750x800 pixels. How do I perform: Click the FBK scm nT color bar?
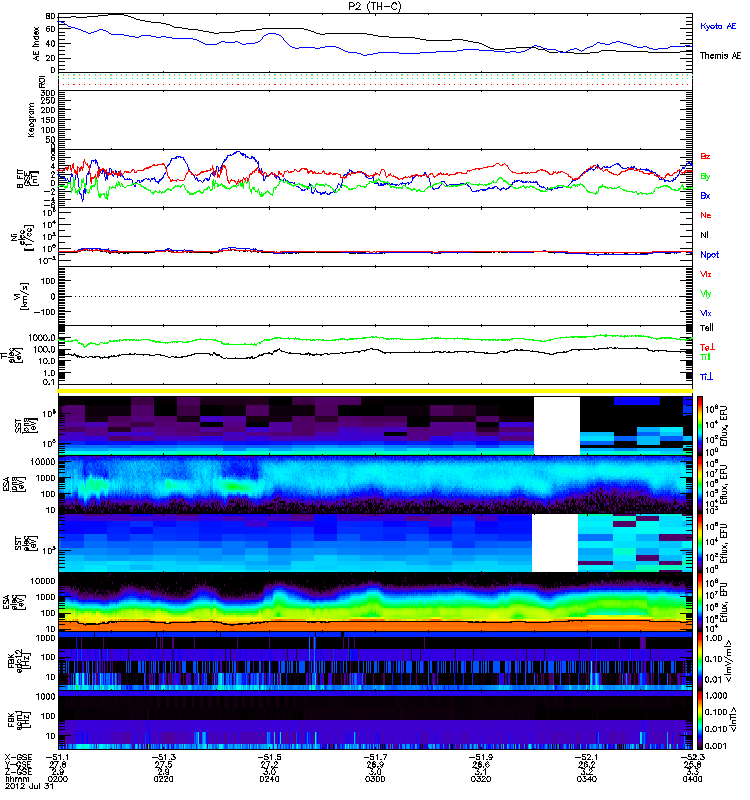[x=699, y=720]
